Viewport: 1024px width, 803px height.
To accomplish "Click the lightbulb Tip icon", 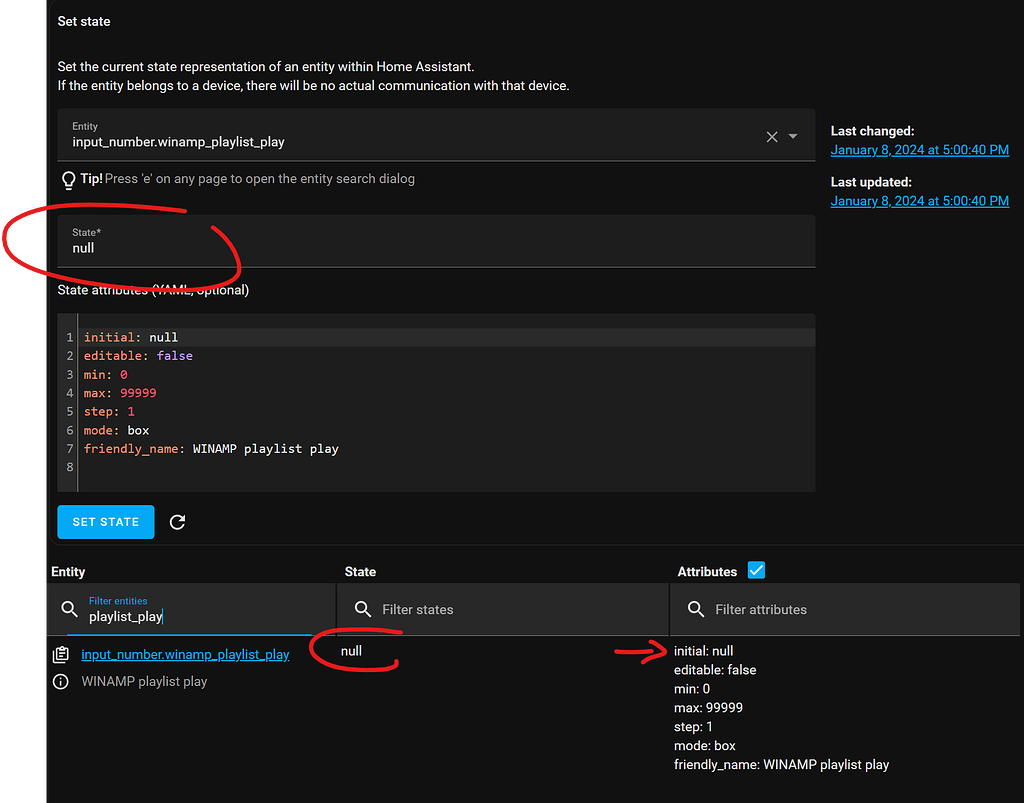I will tap(68, 180).
